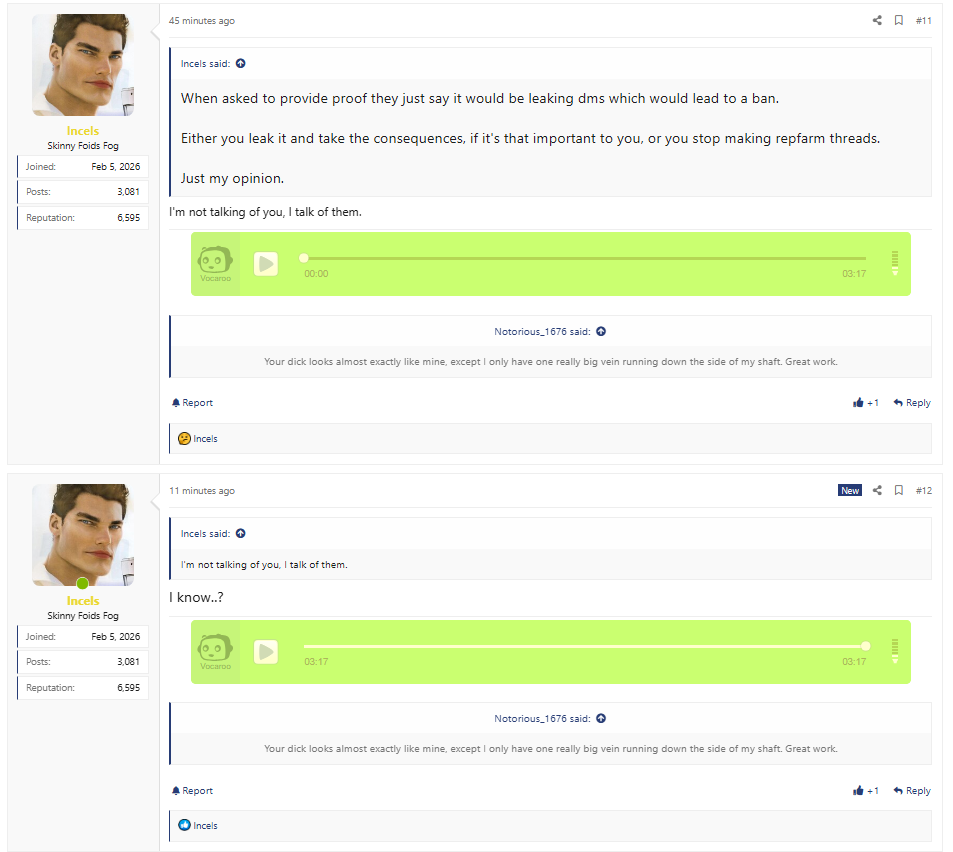Open audio options dots in post #12's player
953x852 pixels.
895,650
